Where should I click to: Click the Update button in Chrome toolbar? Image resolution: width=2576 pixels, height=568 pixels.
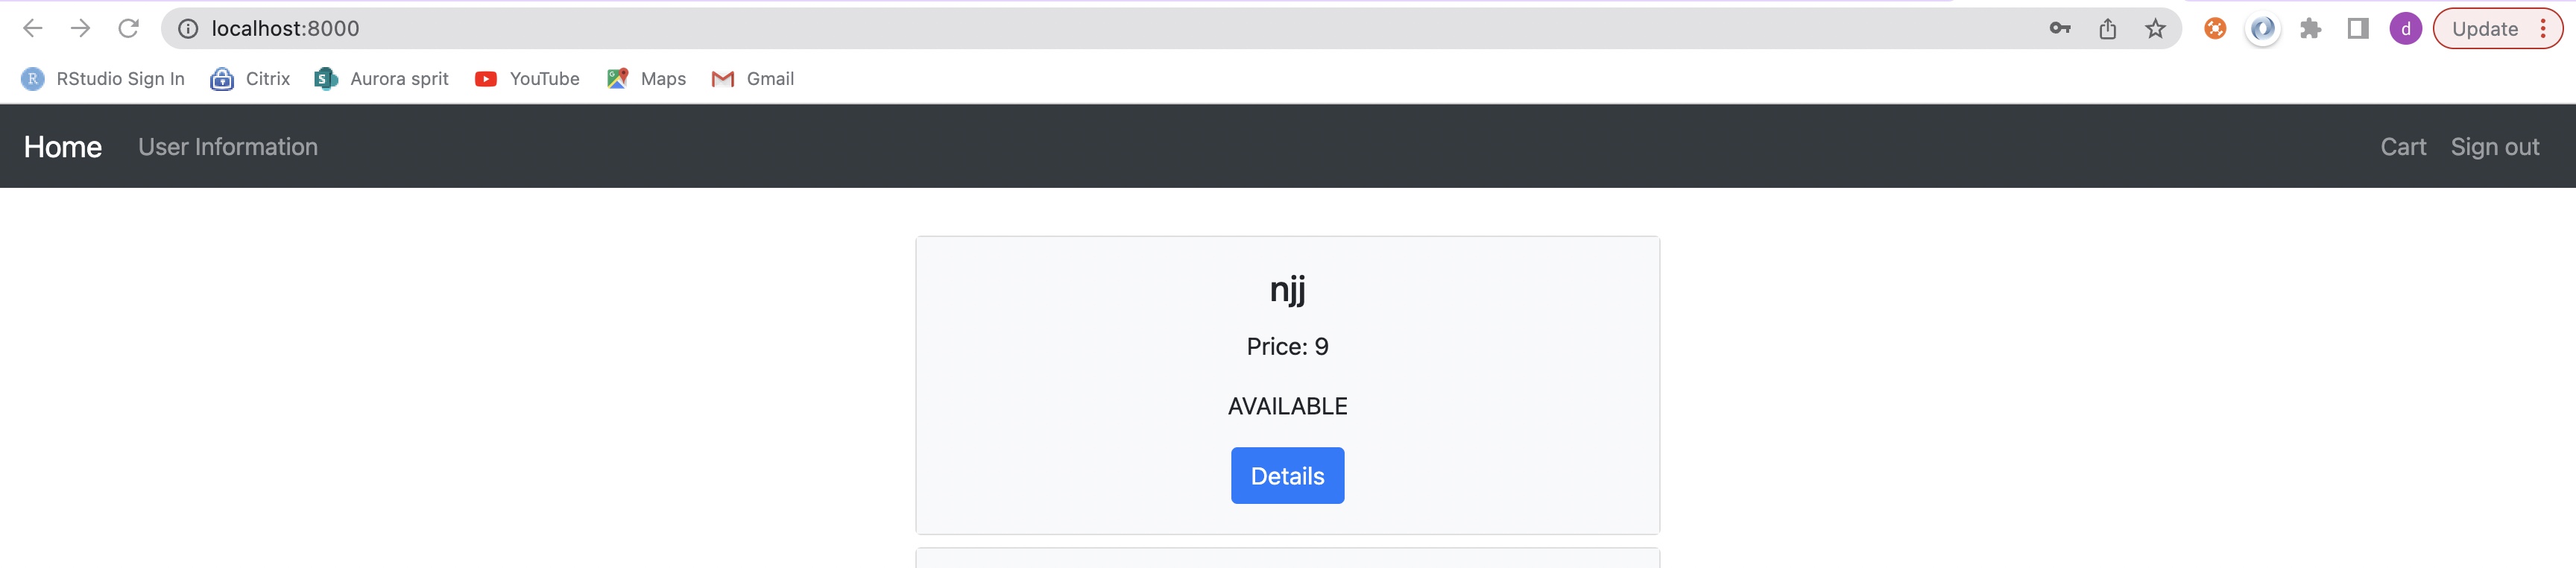point(2497,29)
